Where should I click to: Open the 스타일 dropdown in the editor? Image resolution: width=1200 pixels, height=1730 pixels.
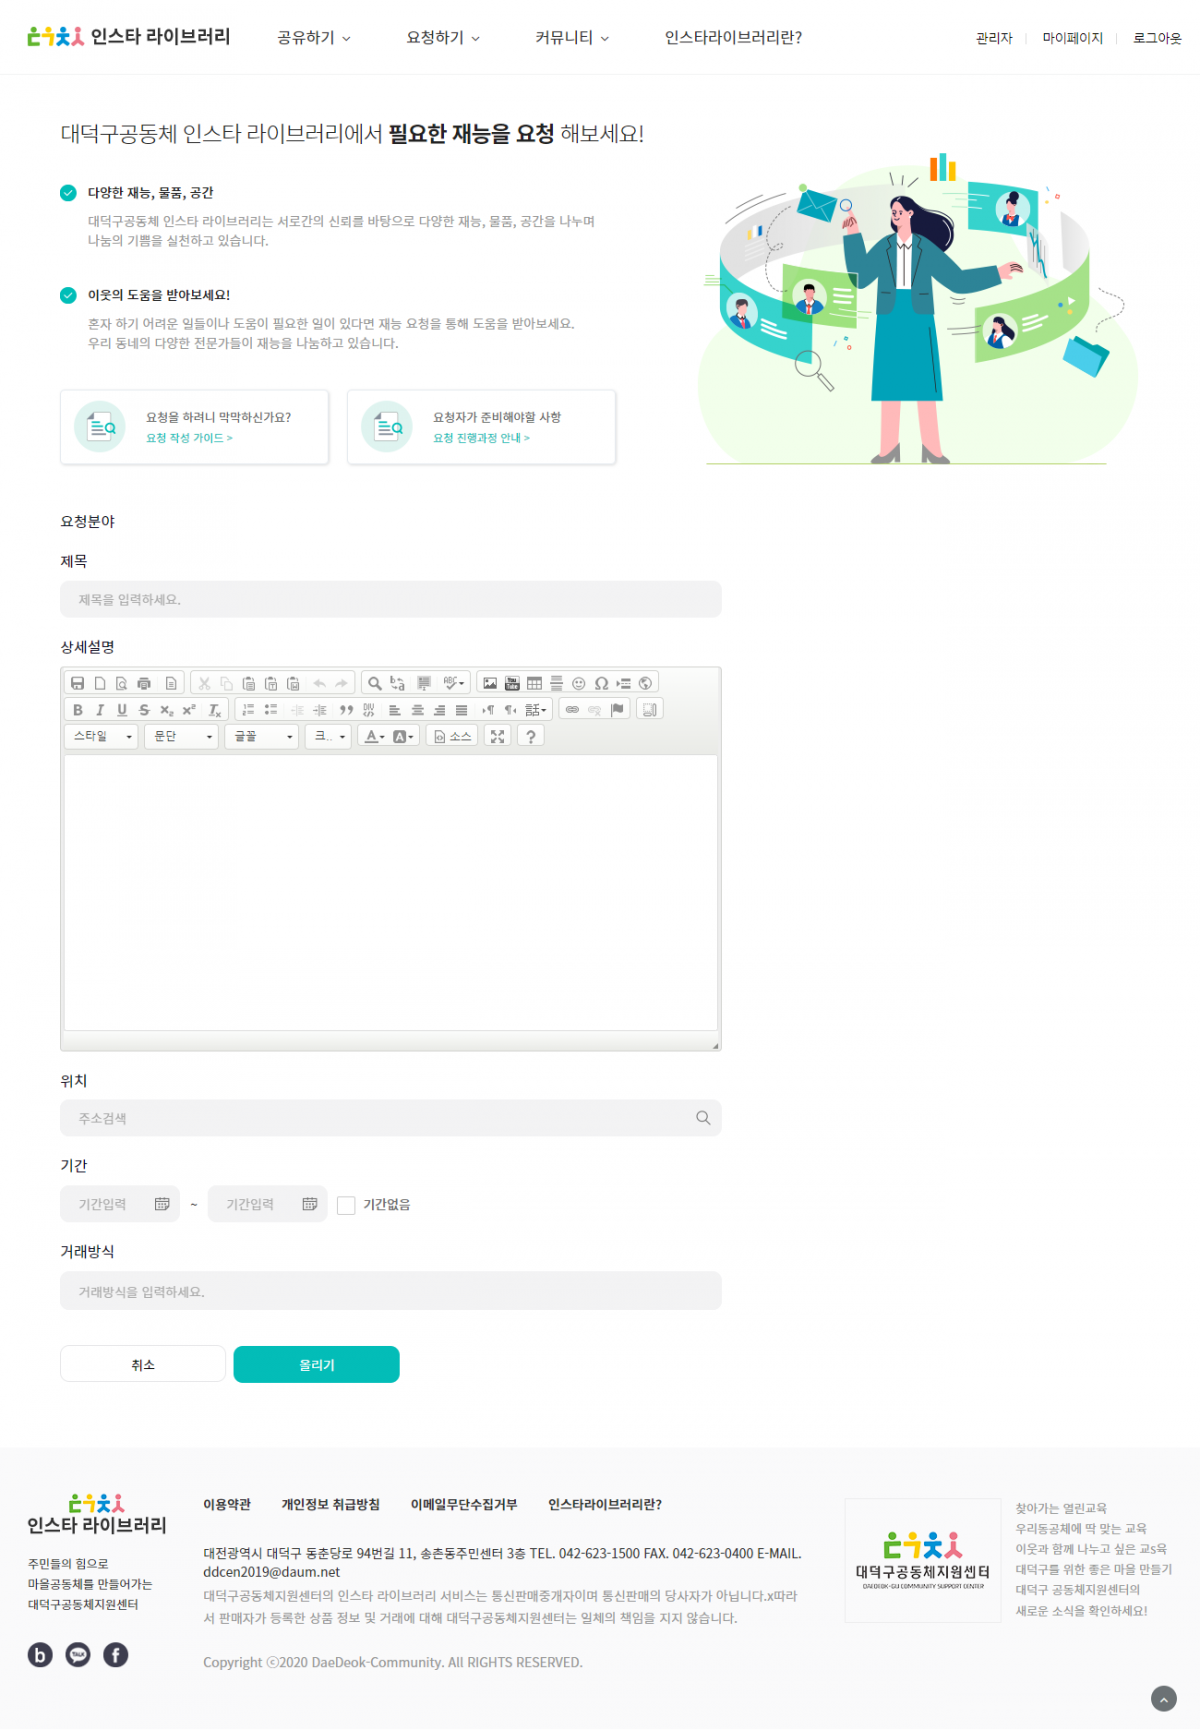tap(100, 736)
